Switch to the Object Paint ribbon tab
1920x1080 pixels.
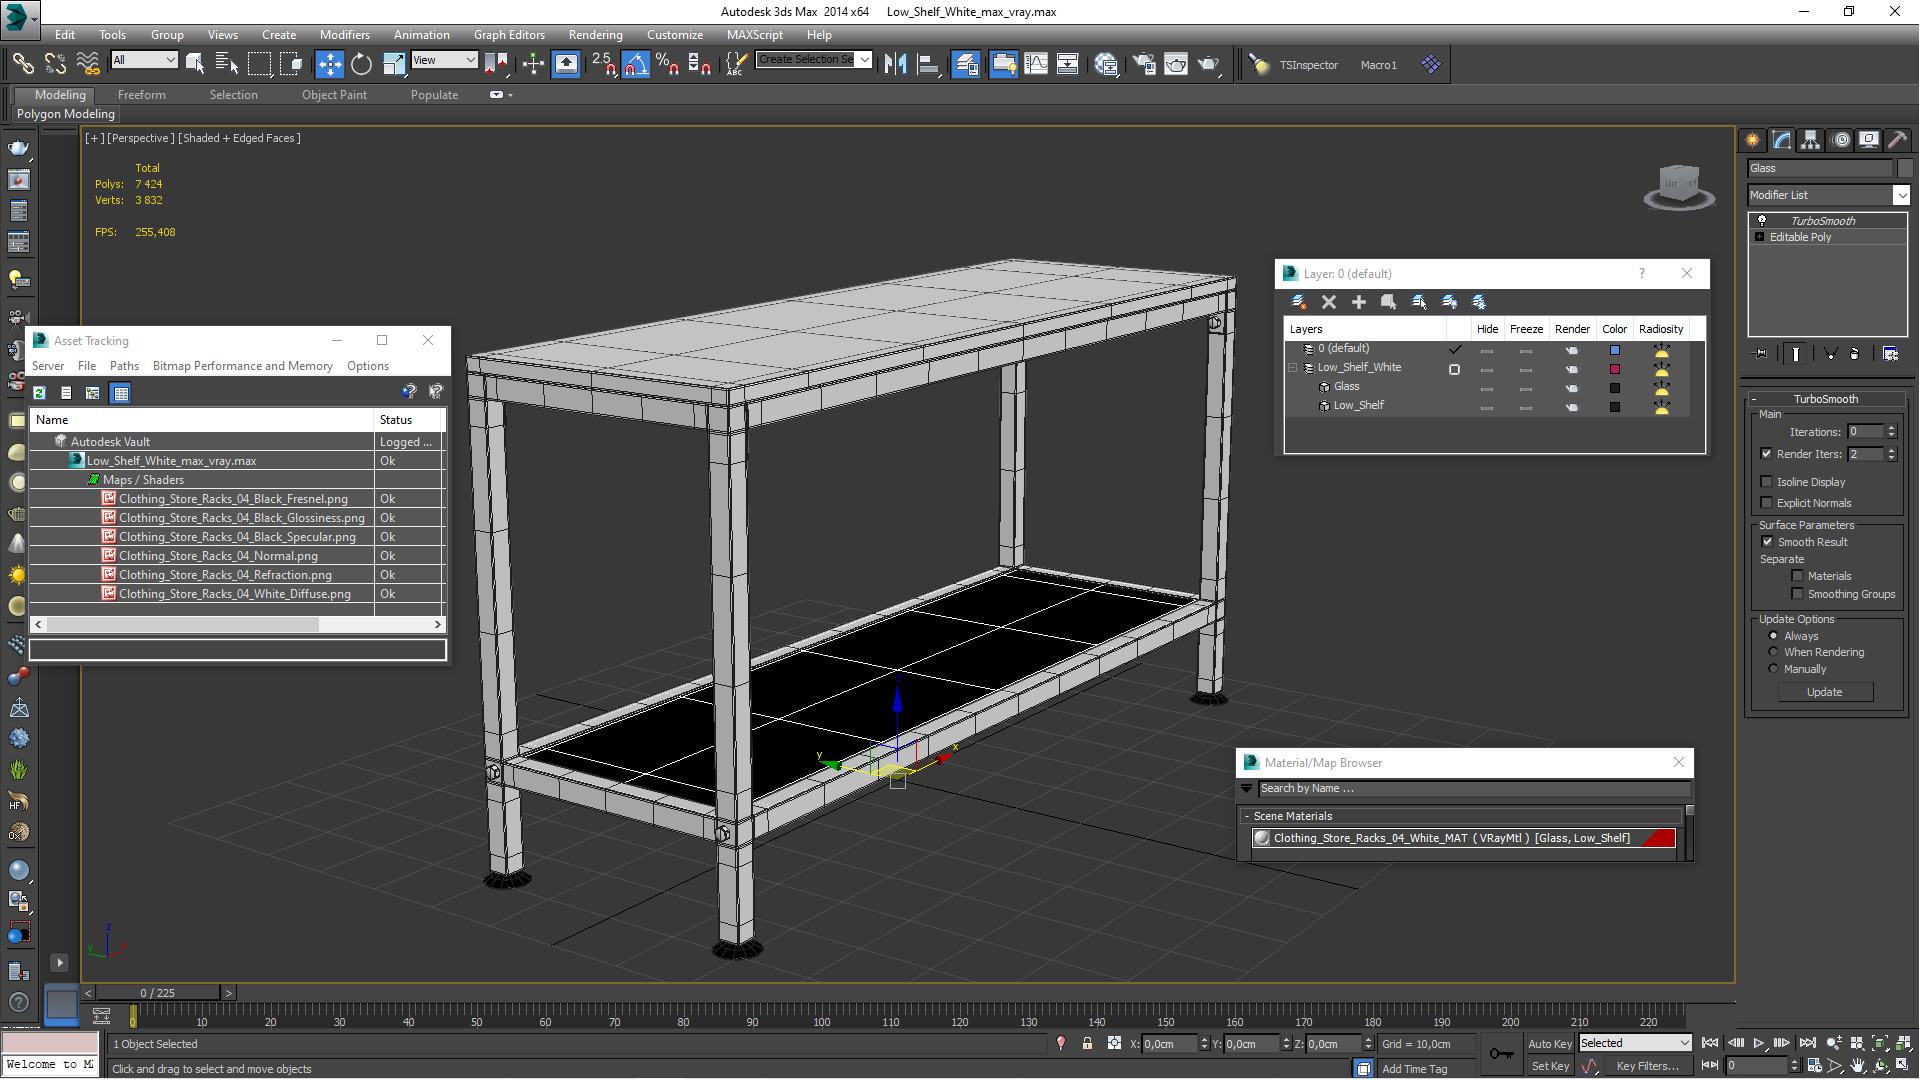click(x=334, y=95)
